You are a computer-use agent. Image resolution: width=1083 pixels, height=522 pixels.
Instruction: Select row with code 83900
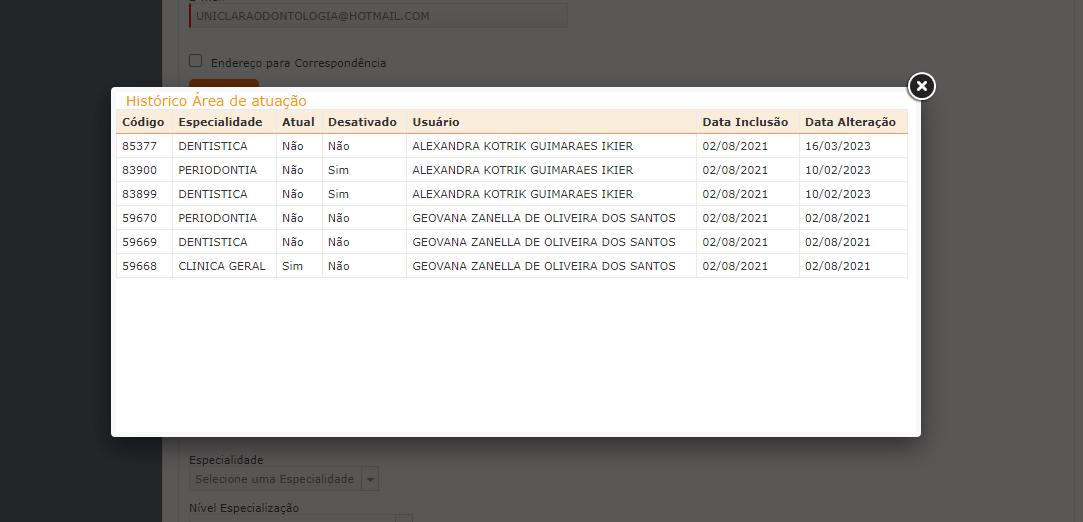click(x=140, y=170)
